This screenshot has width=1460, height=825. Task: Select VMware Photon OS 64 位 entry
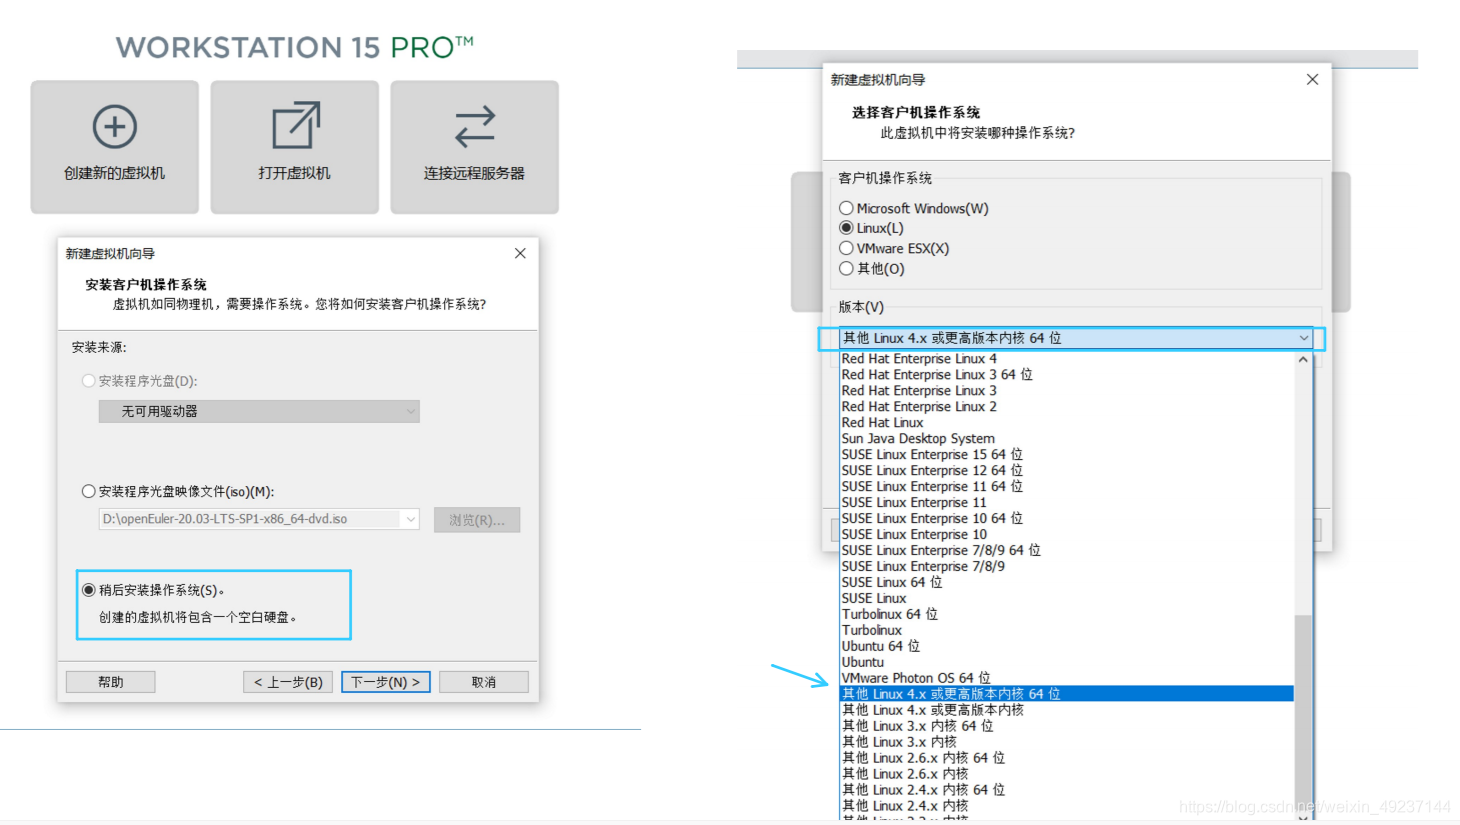[1067, 679]
